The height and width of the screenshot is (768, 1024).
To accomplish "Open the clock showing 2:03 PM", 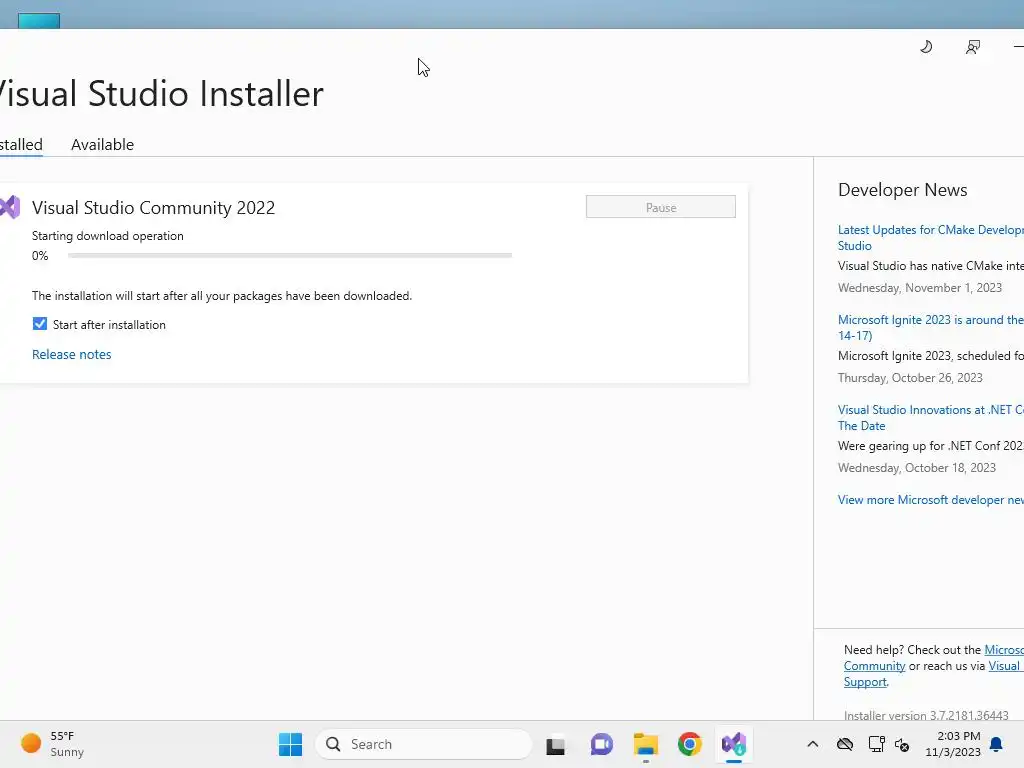I will (x=953, y=744).
